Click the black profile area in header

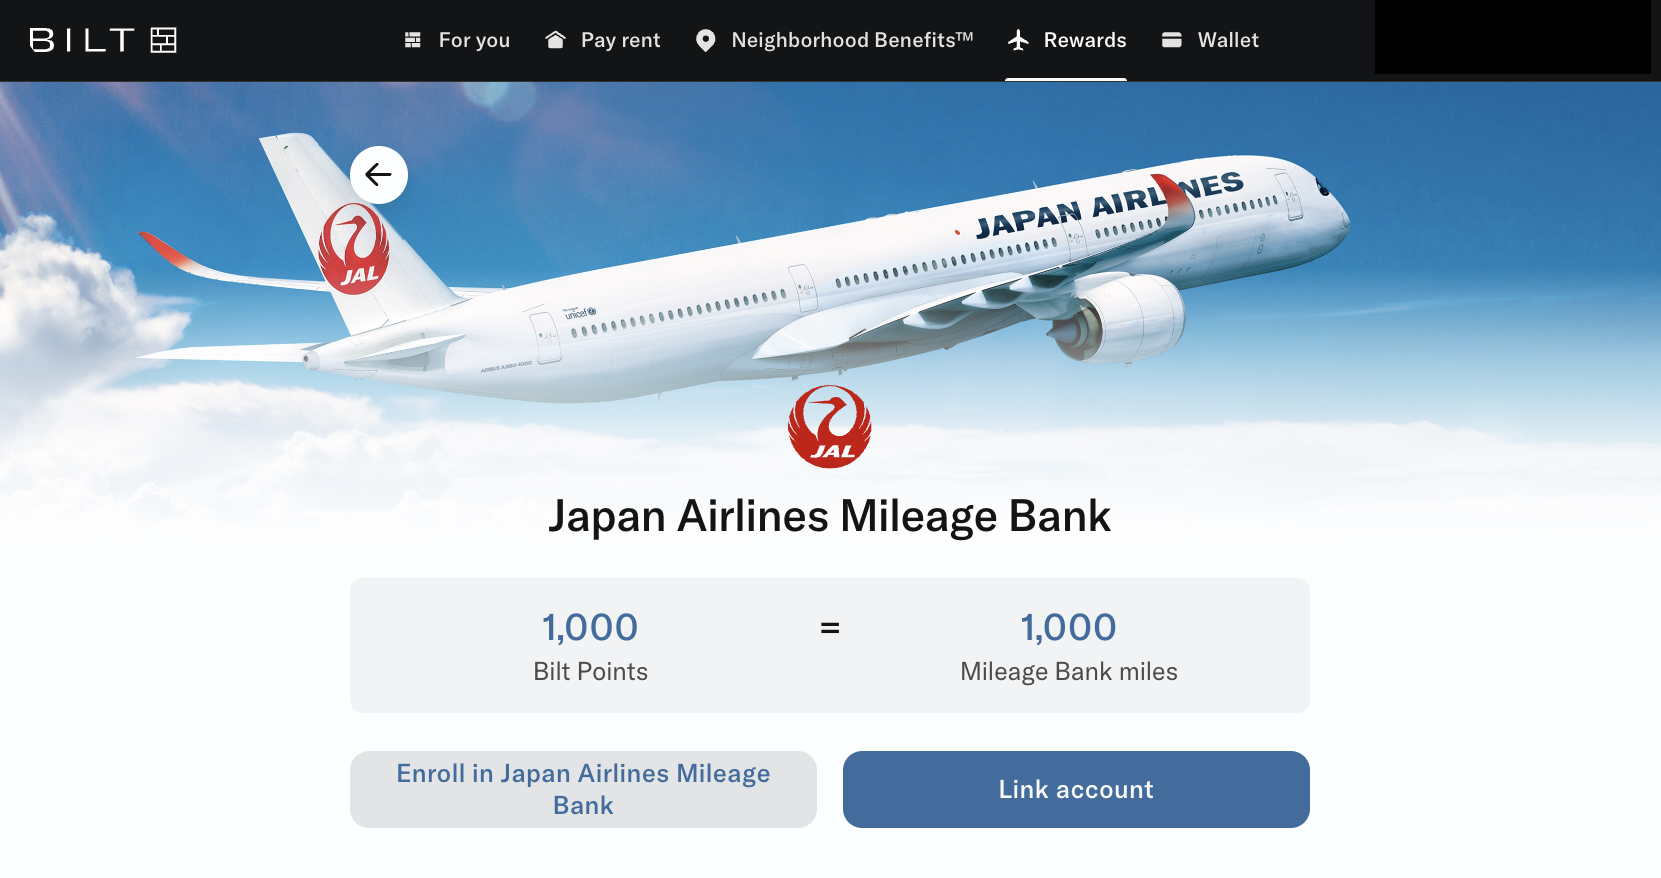1513,37
